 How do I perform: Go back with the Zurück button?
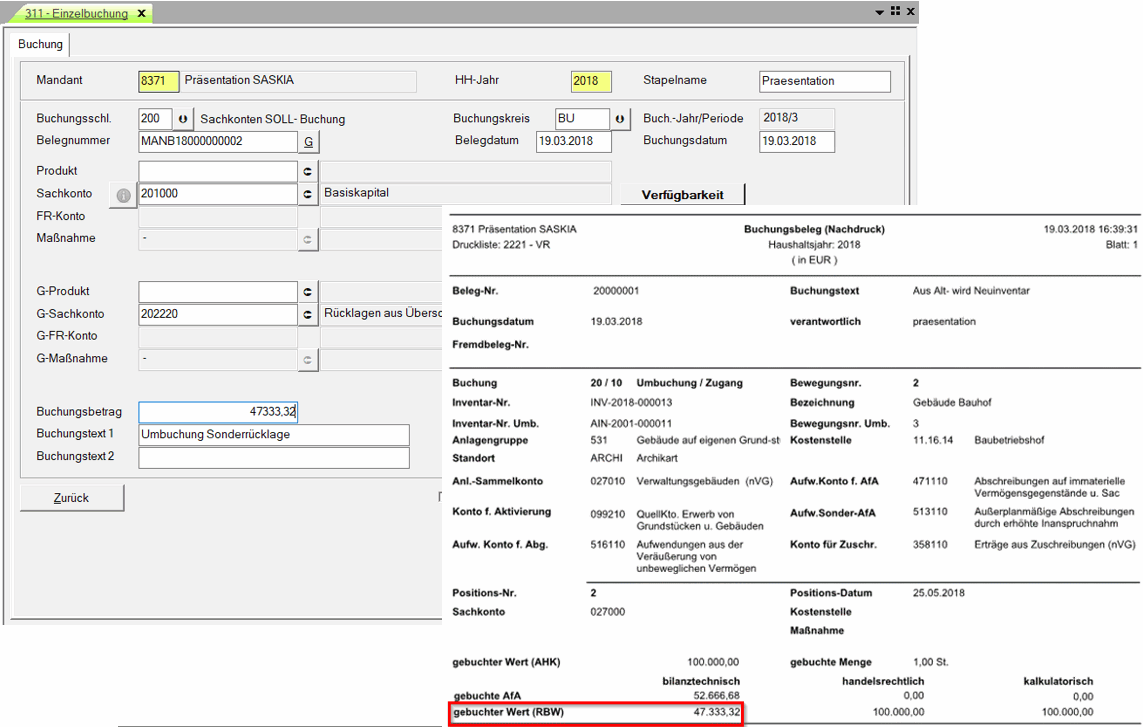72,498
